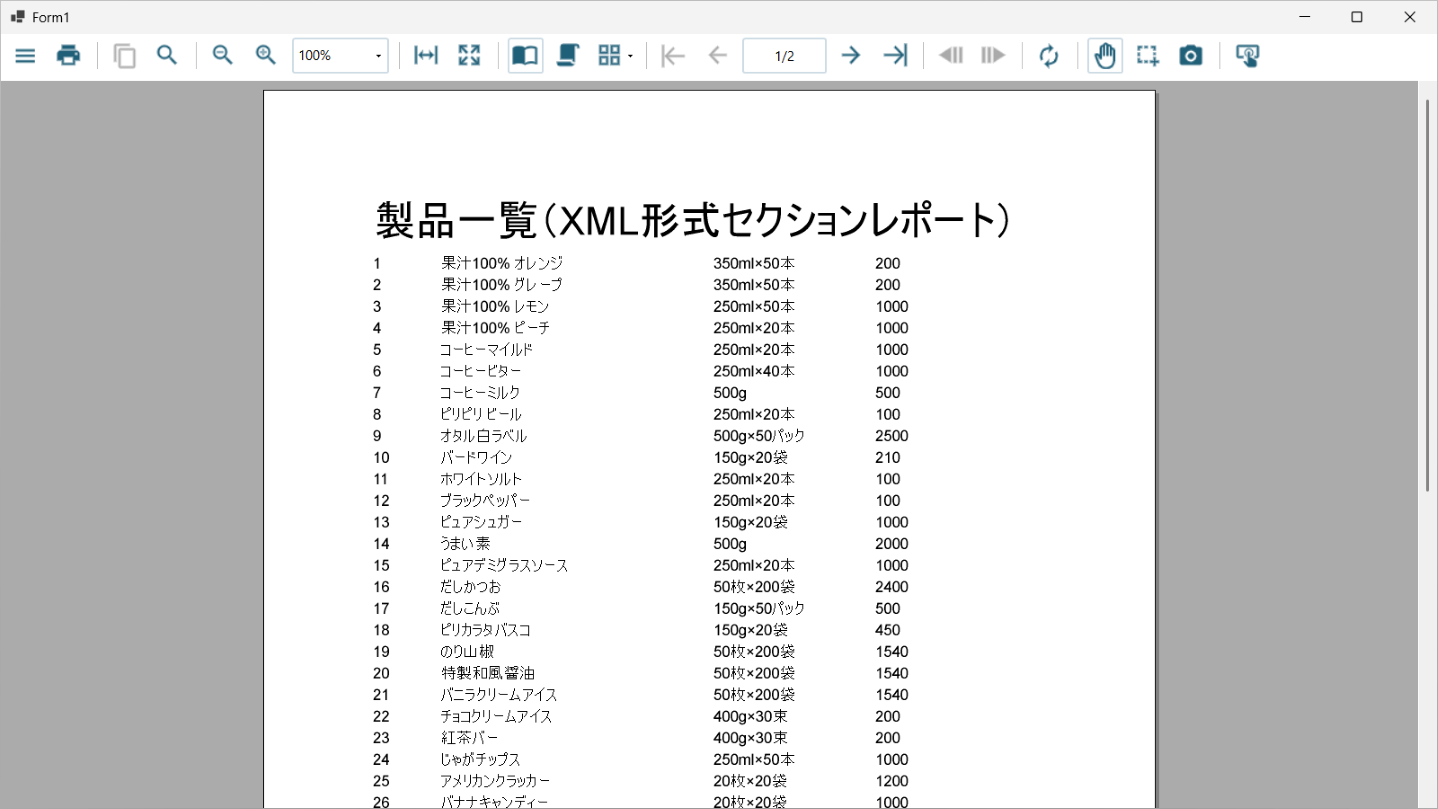This screenshot has width=1438, height=809.
Task: Click product name じゃがチップス
Action: [481, 760]
